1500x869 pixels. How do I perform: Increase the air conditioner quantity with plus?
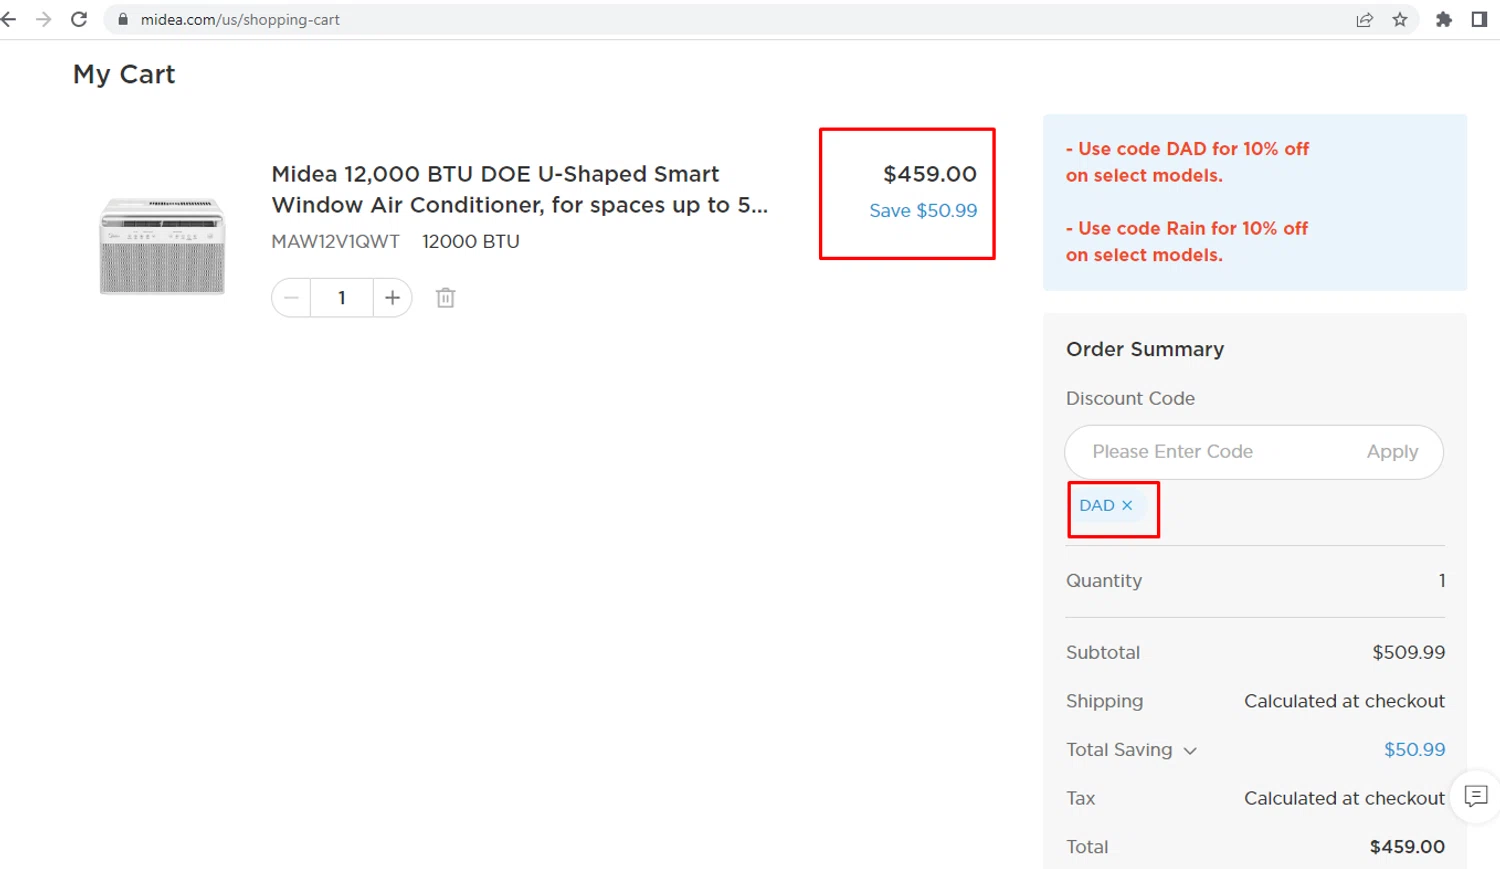tap(392, 298)
